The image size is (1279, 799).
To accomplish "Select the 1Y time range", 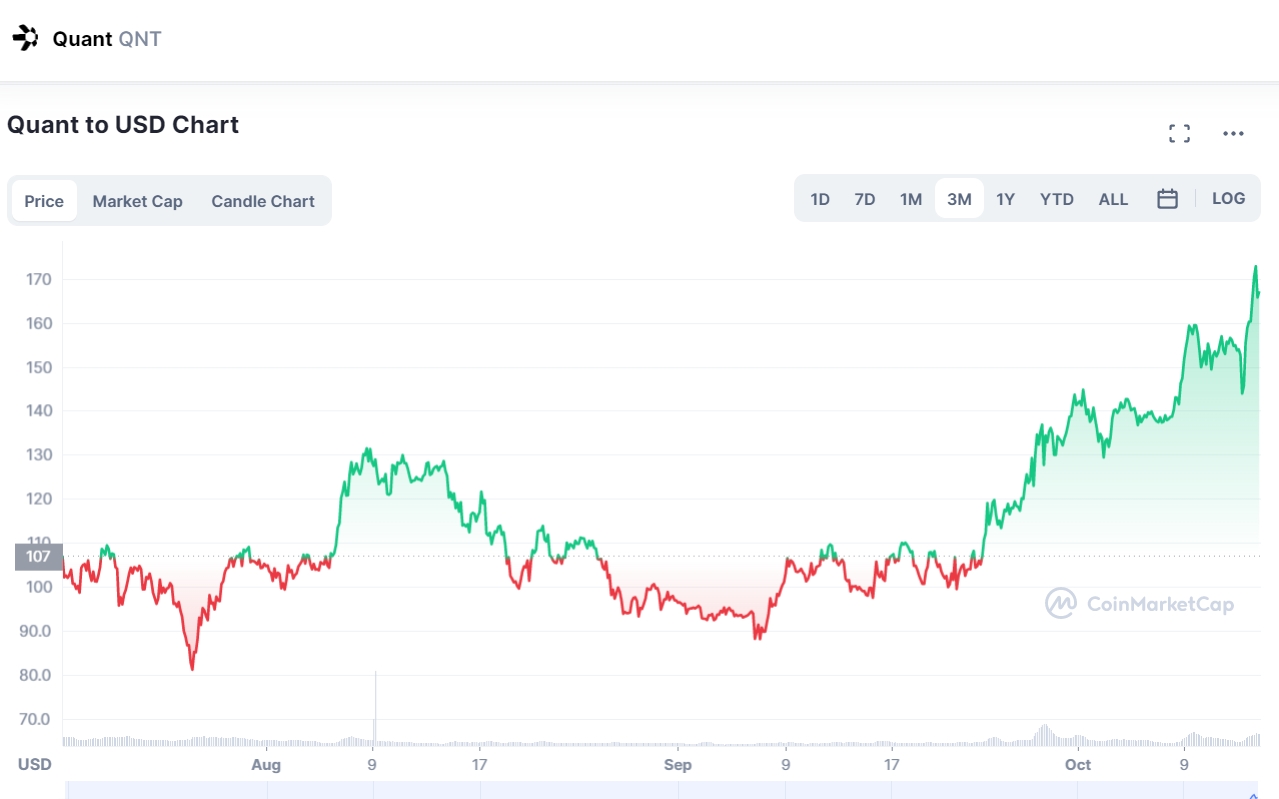I will pos(1005,199).
